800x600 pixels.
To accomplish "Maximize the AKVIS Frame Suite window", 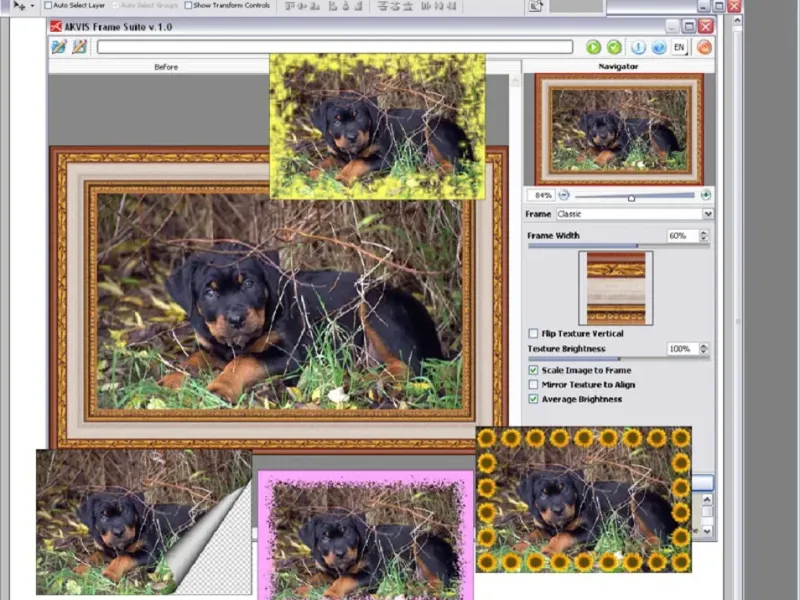I will [689, 26].
